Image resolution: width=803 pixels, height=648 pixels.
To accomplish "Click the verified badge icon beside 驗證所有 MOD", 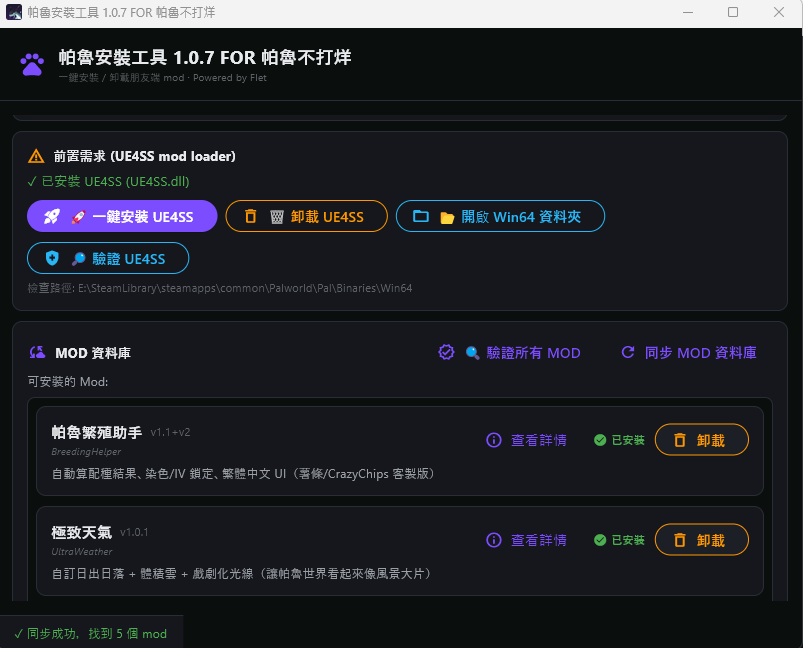I will click(x=446, y=352).
